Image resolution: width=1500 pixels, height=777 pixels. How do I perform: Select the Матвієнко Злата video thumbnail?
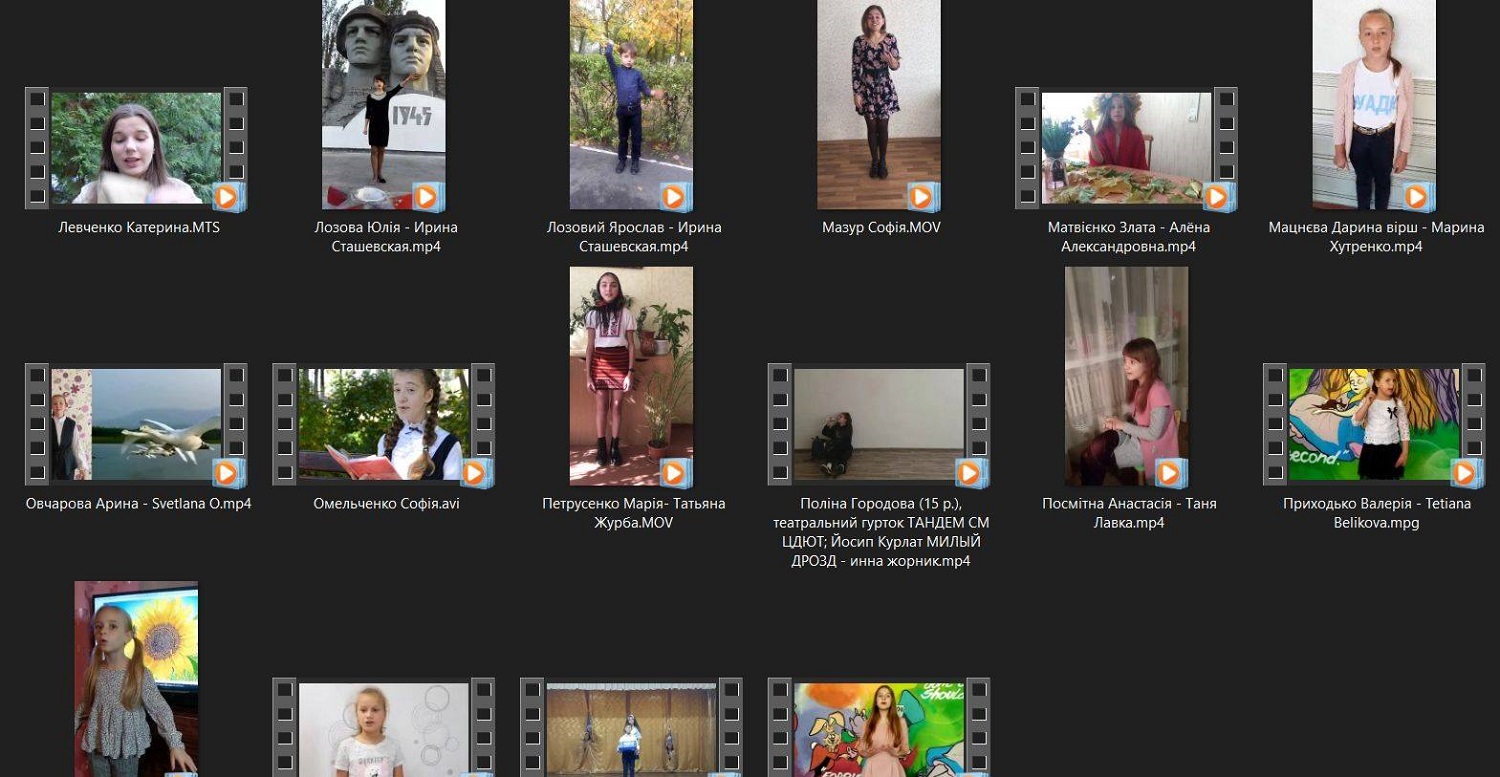tap(1126, 148)
